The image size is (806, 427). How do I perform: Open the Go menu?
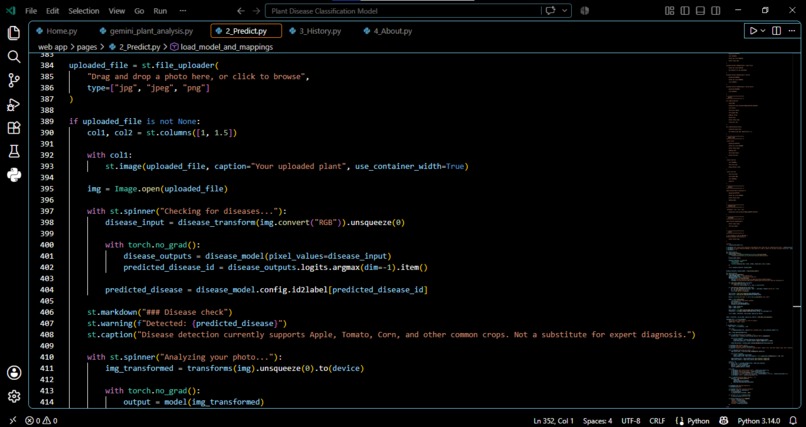[x=139, y=11]
